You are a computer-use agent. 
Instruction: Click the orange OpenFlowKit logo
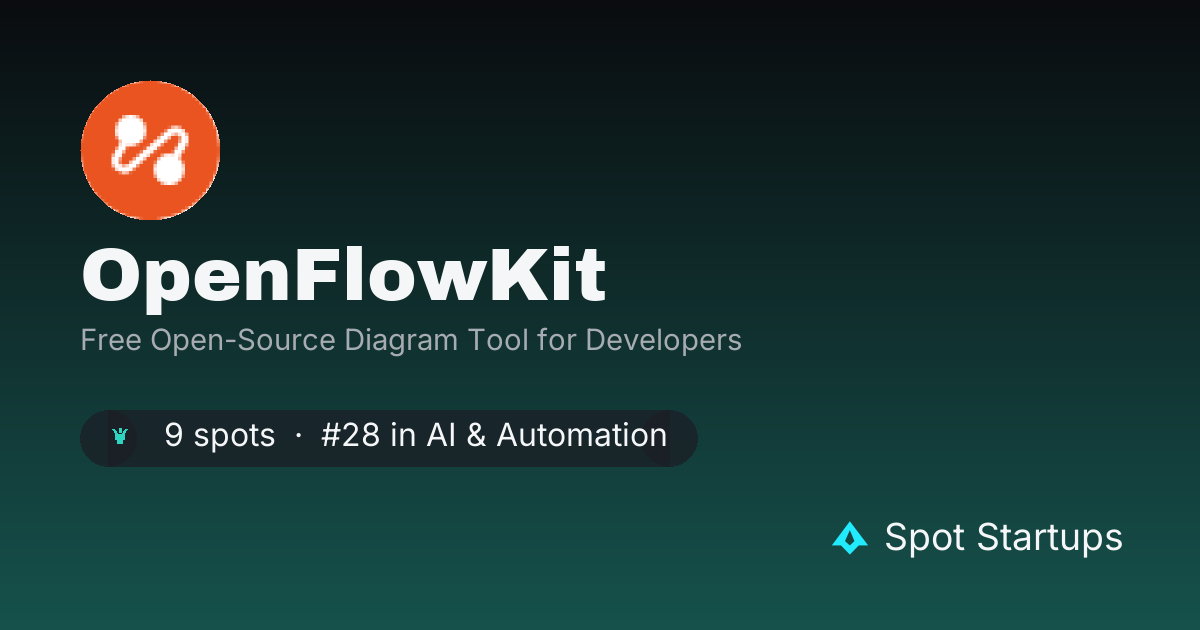150,150
